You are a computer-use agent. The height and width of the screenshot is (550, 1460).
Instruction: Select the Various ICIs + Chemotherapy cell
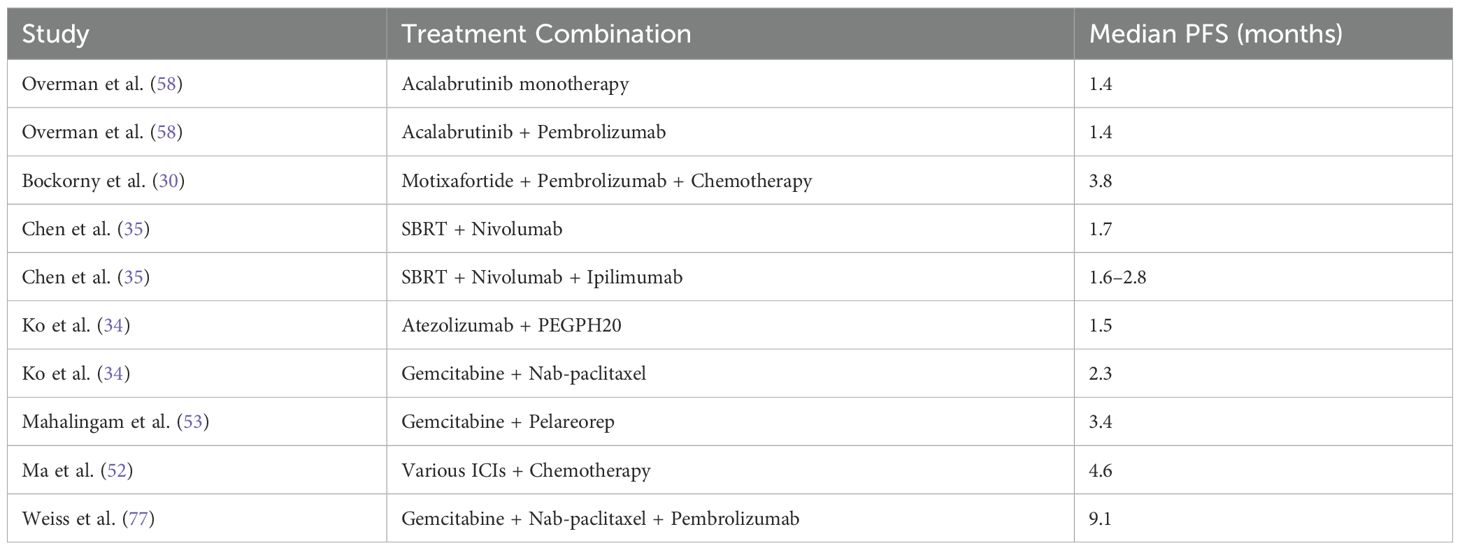tap(526, 471)
